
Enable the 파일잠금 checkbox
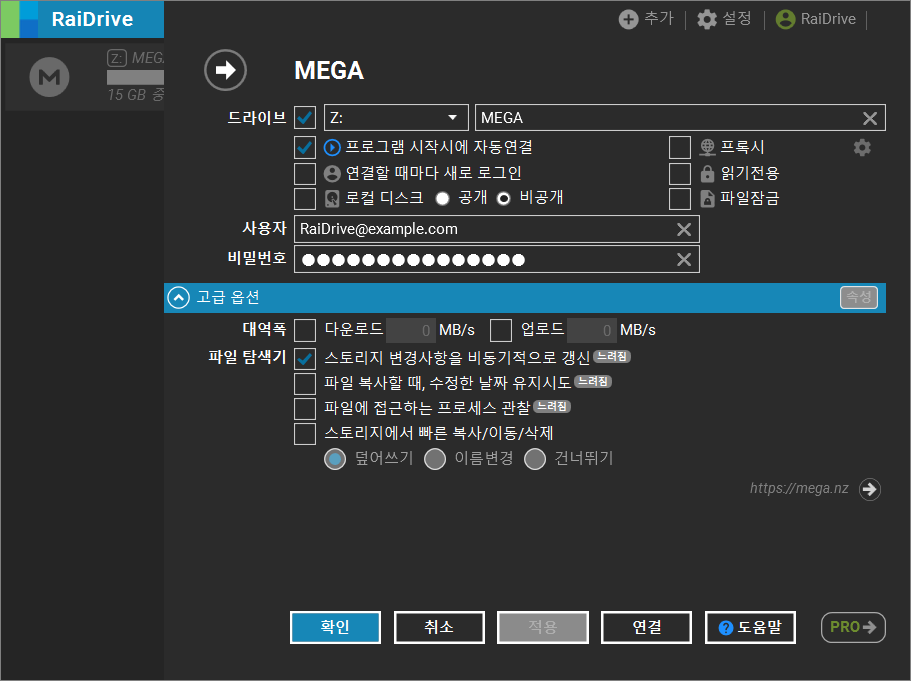(x=680, y=198)
